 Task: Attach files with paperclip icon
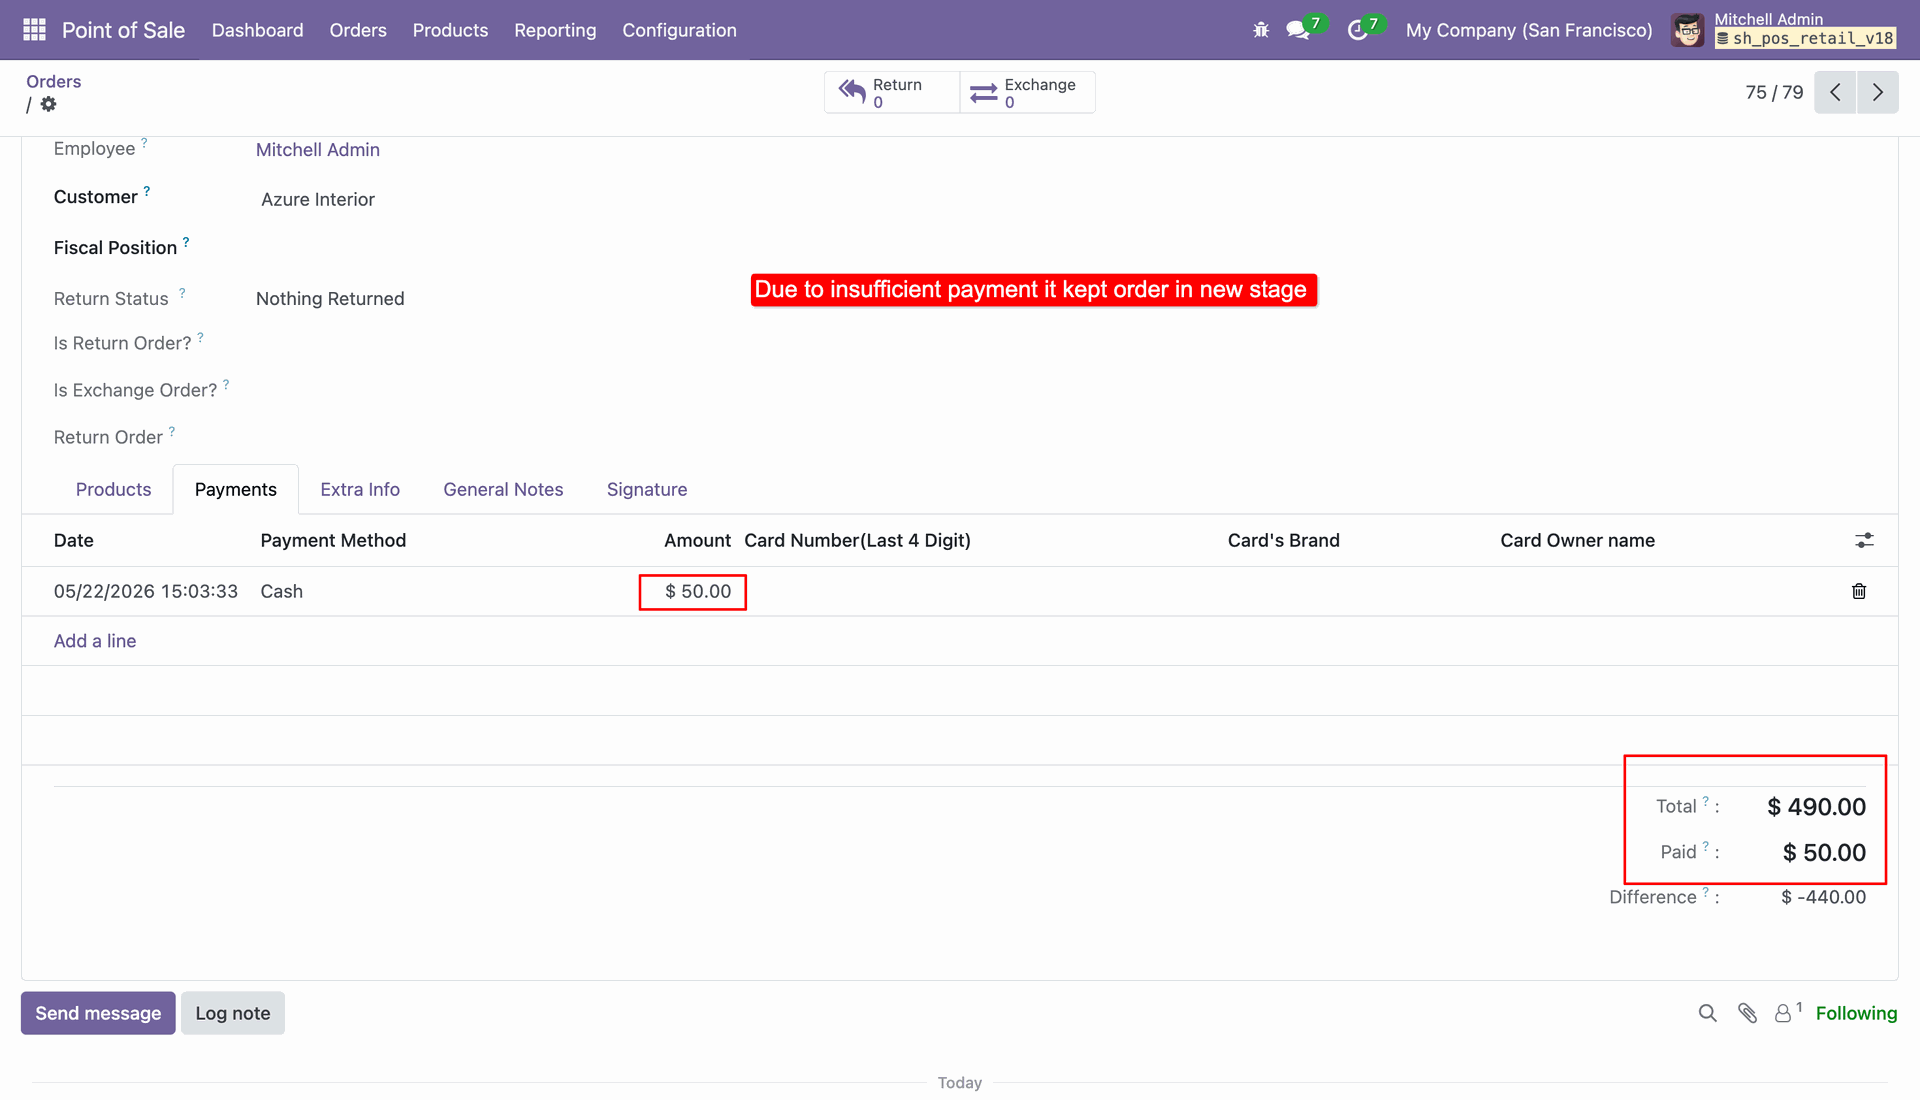tap(1748, 1013)
